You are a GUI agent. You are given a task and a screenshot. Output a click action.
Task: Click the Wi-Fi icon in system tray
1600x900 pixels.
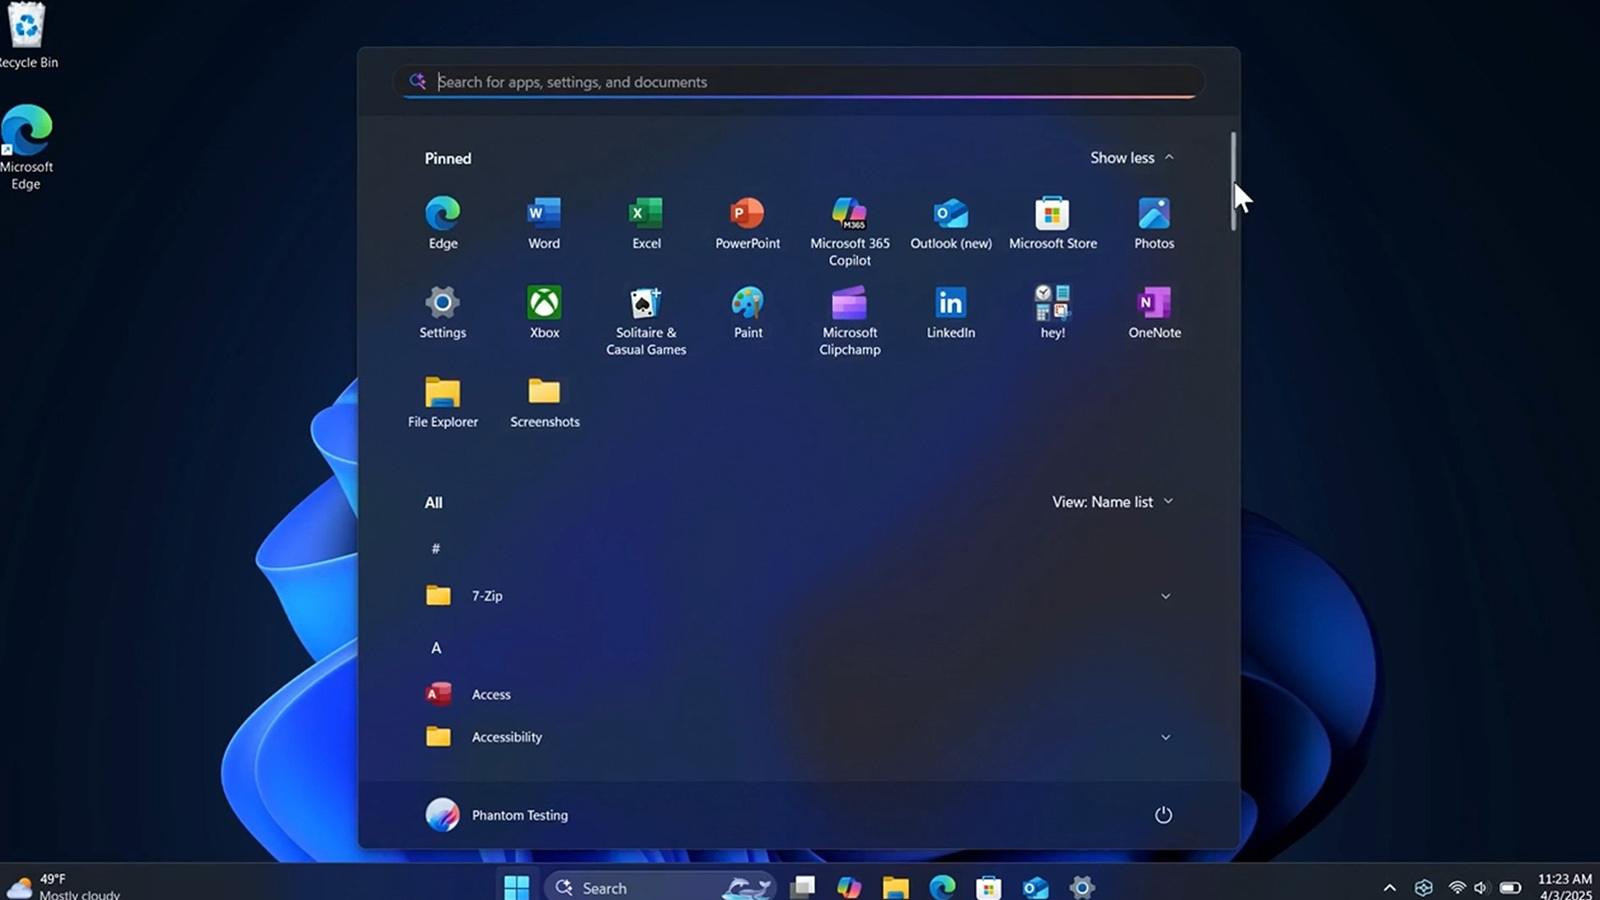pos(1457,887)
